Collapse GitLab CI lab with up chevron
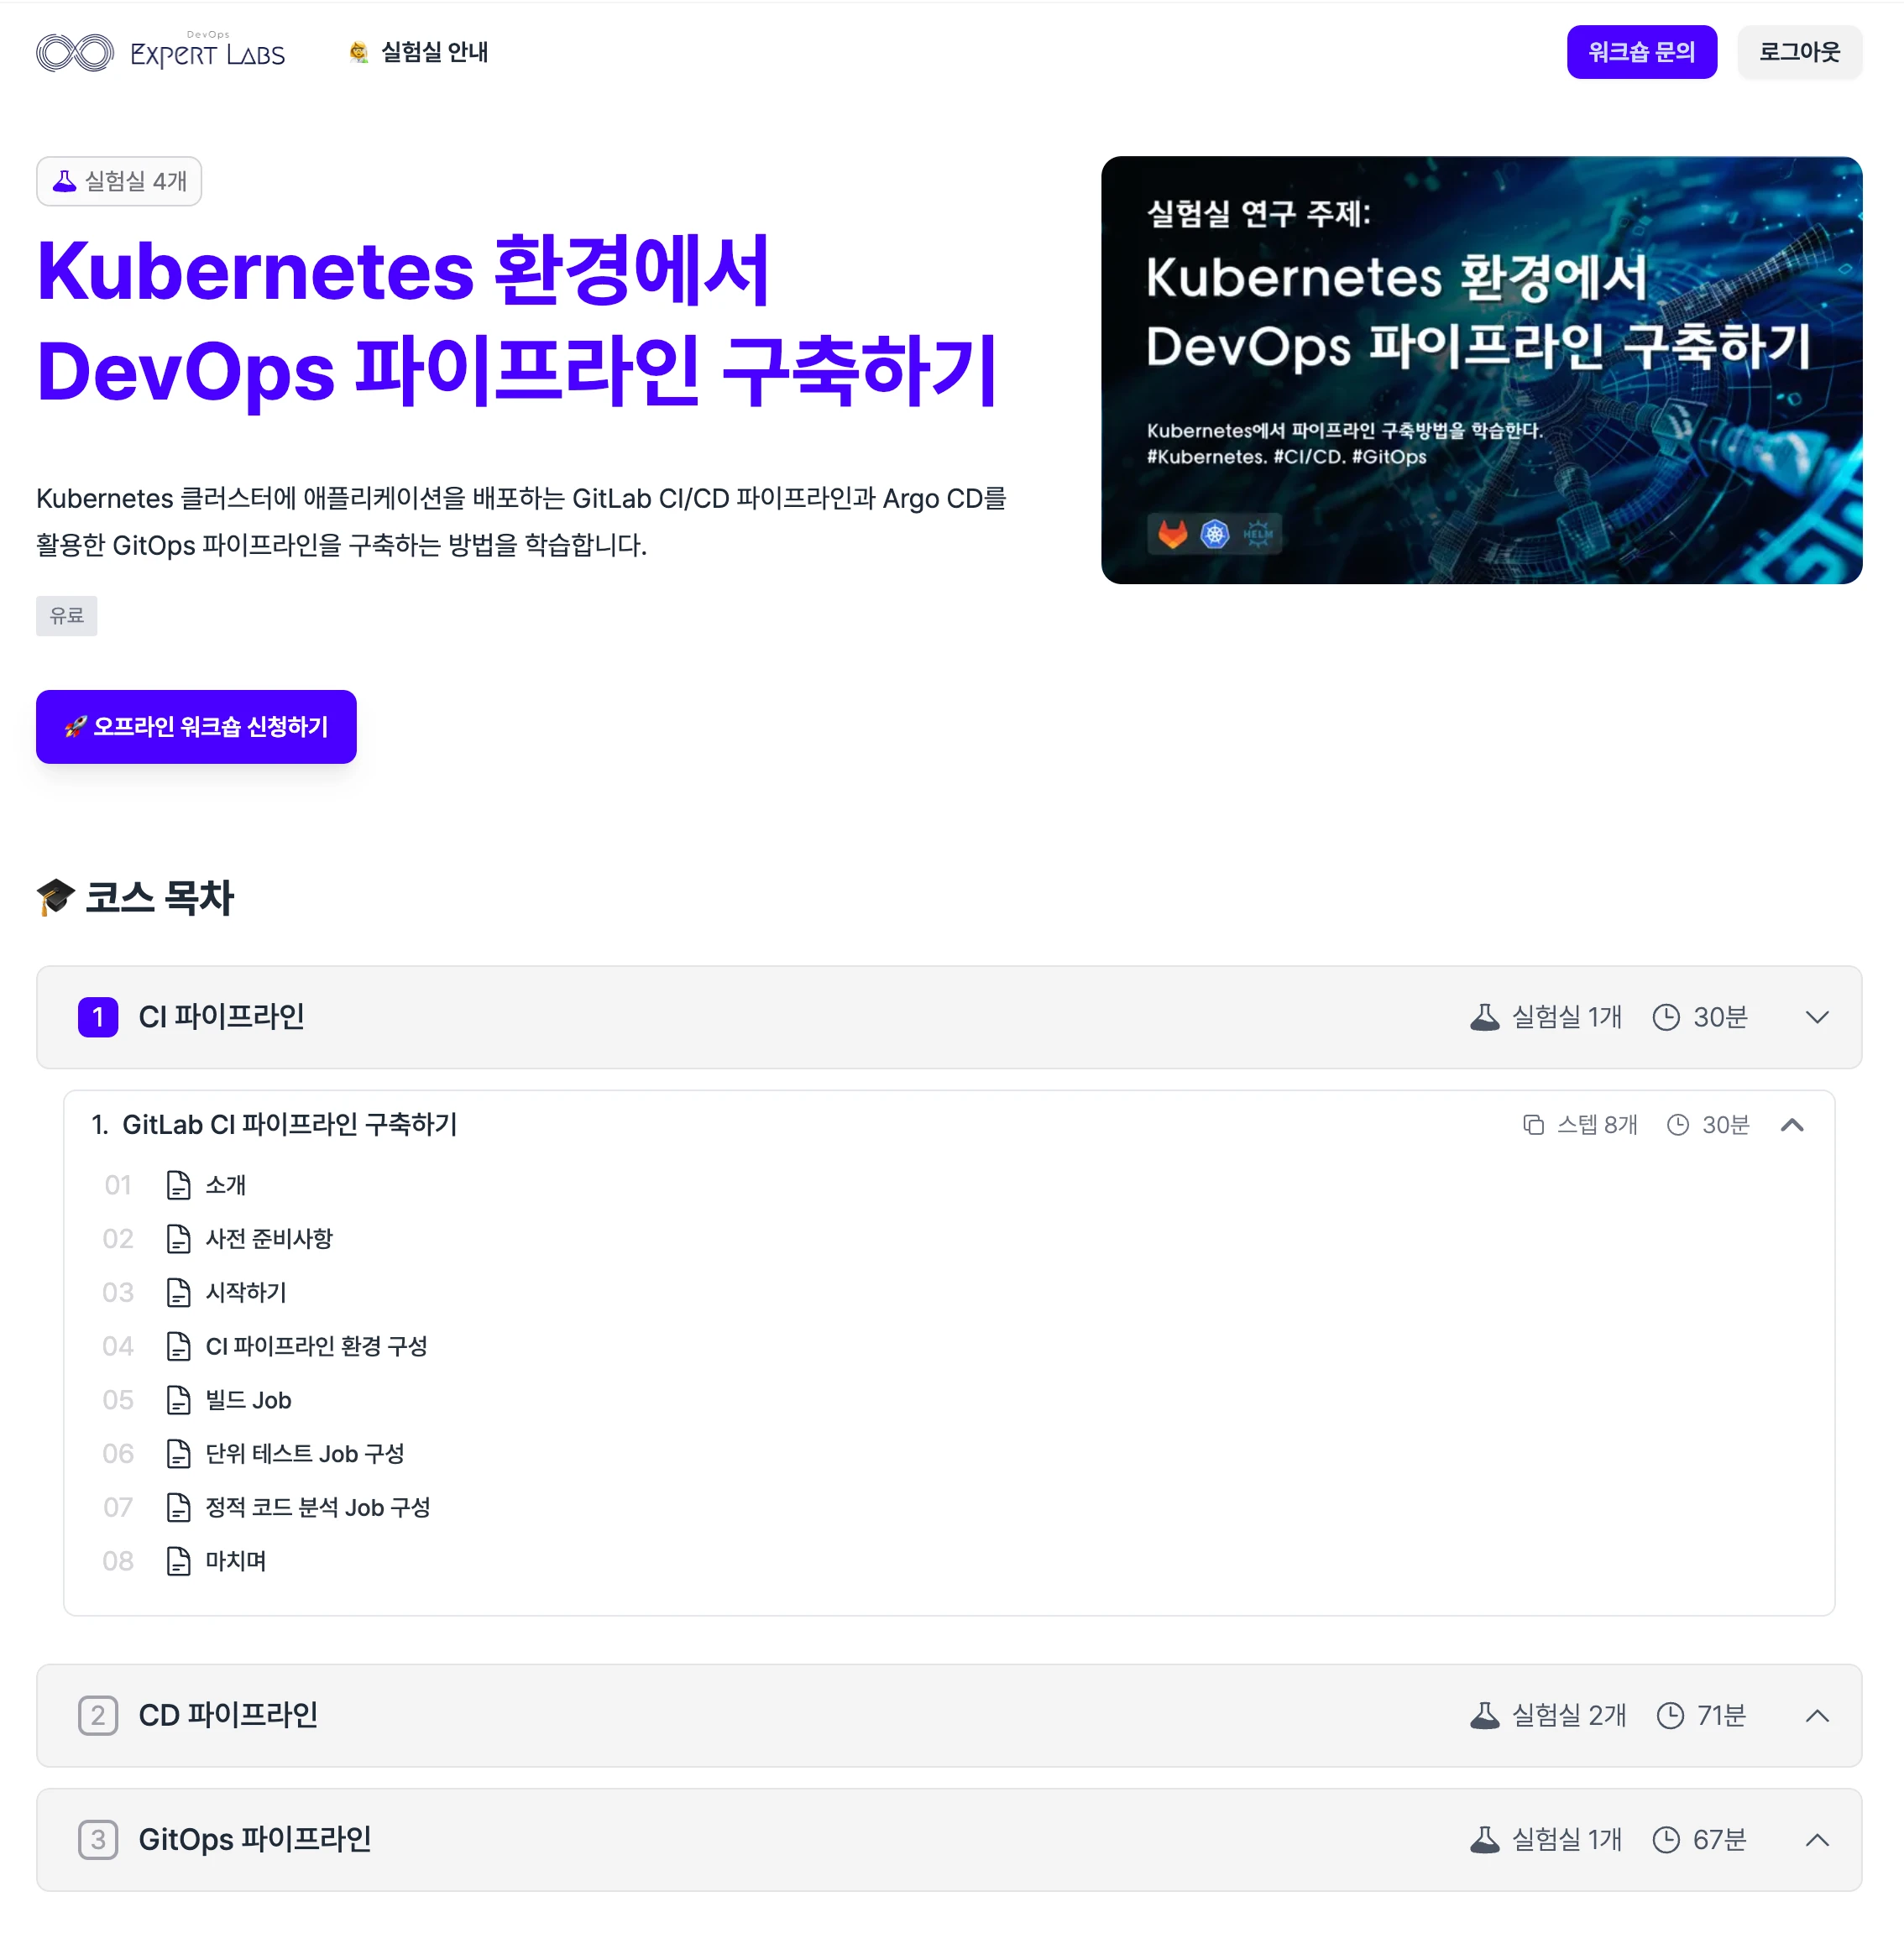This screenshot has width=1904, height=1949. (1792, 1125)
